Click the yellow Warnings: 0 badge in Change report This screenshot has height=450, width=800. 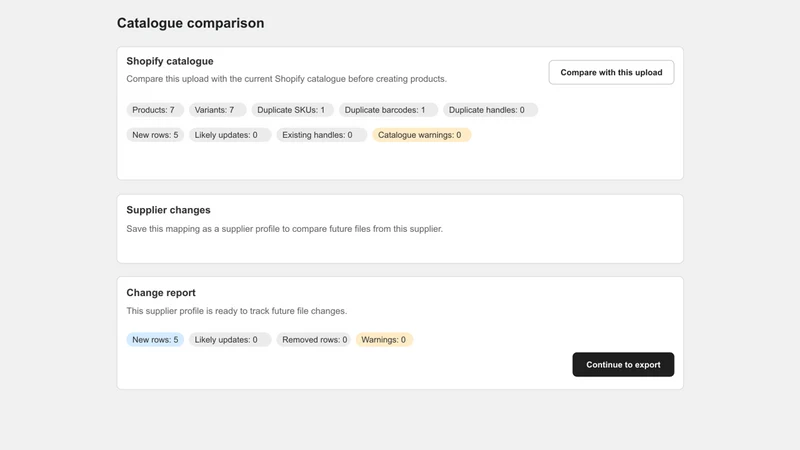384,339
